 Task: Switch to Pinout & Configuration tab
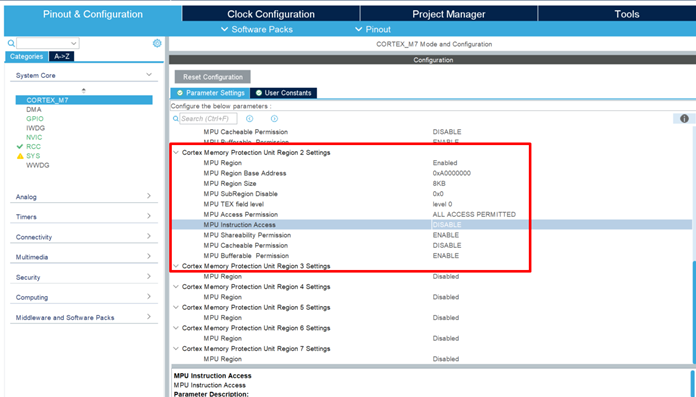93,14
